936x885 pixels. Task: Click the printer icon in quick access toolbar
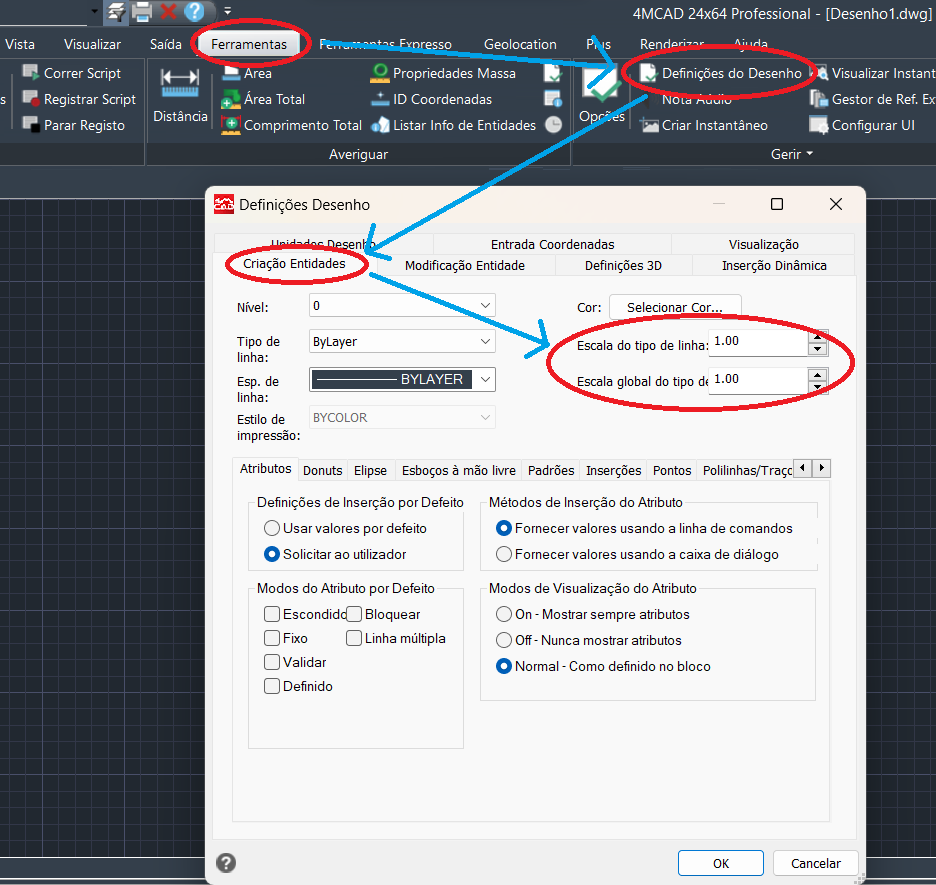coord(142,11)
